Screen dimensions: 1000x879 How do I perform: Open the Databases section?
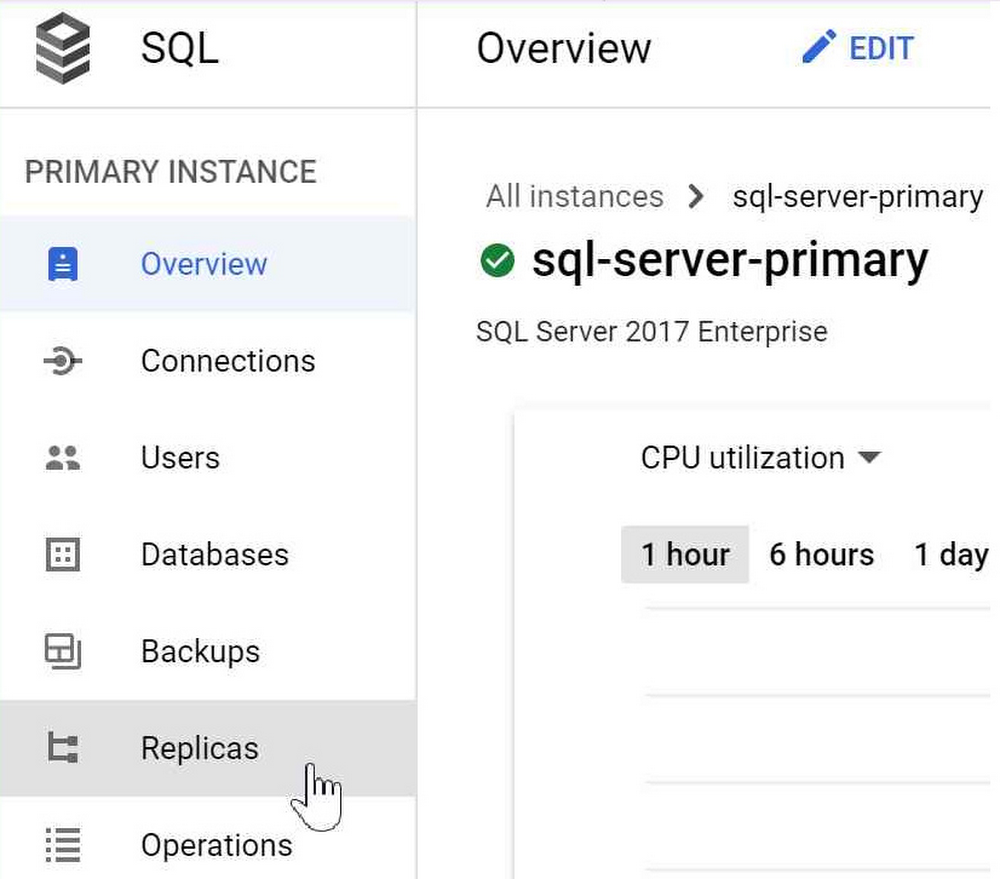[x=208, y=554]
